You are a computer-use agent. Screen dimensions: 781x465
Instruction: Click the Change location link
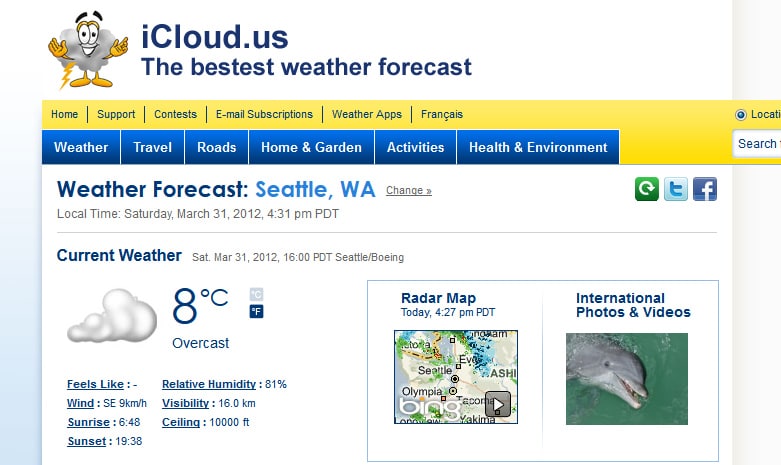tap(408, 191)
